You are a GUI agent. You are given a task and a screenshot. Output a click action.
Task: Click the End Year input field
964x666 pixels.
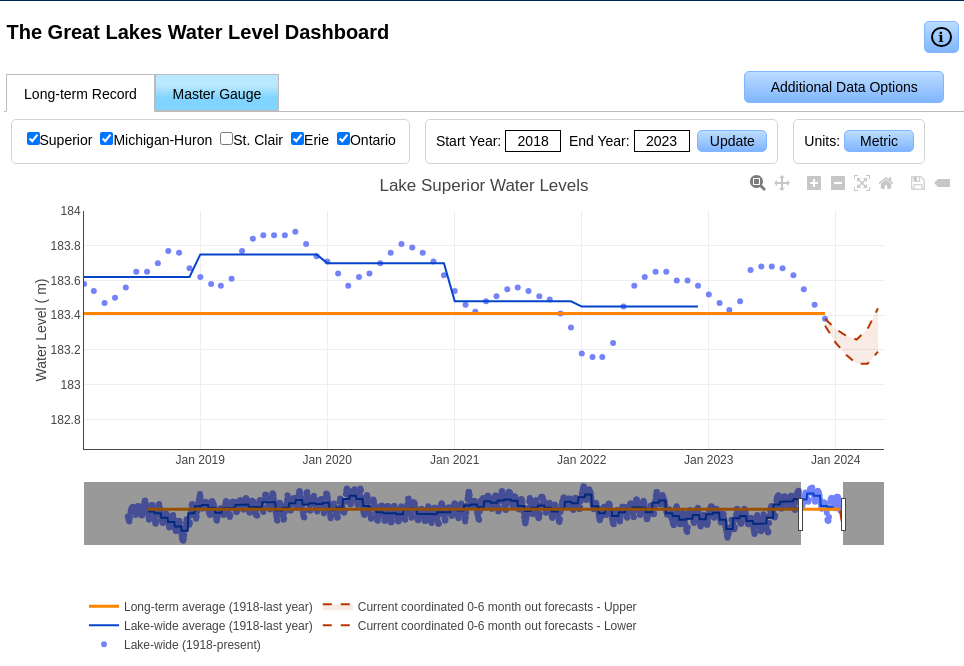pyautogui.click(x=662, y=141)
